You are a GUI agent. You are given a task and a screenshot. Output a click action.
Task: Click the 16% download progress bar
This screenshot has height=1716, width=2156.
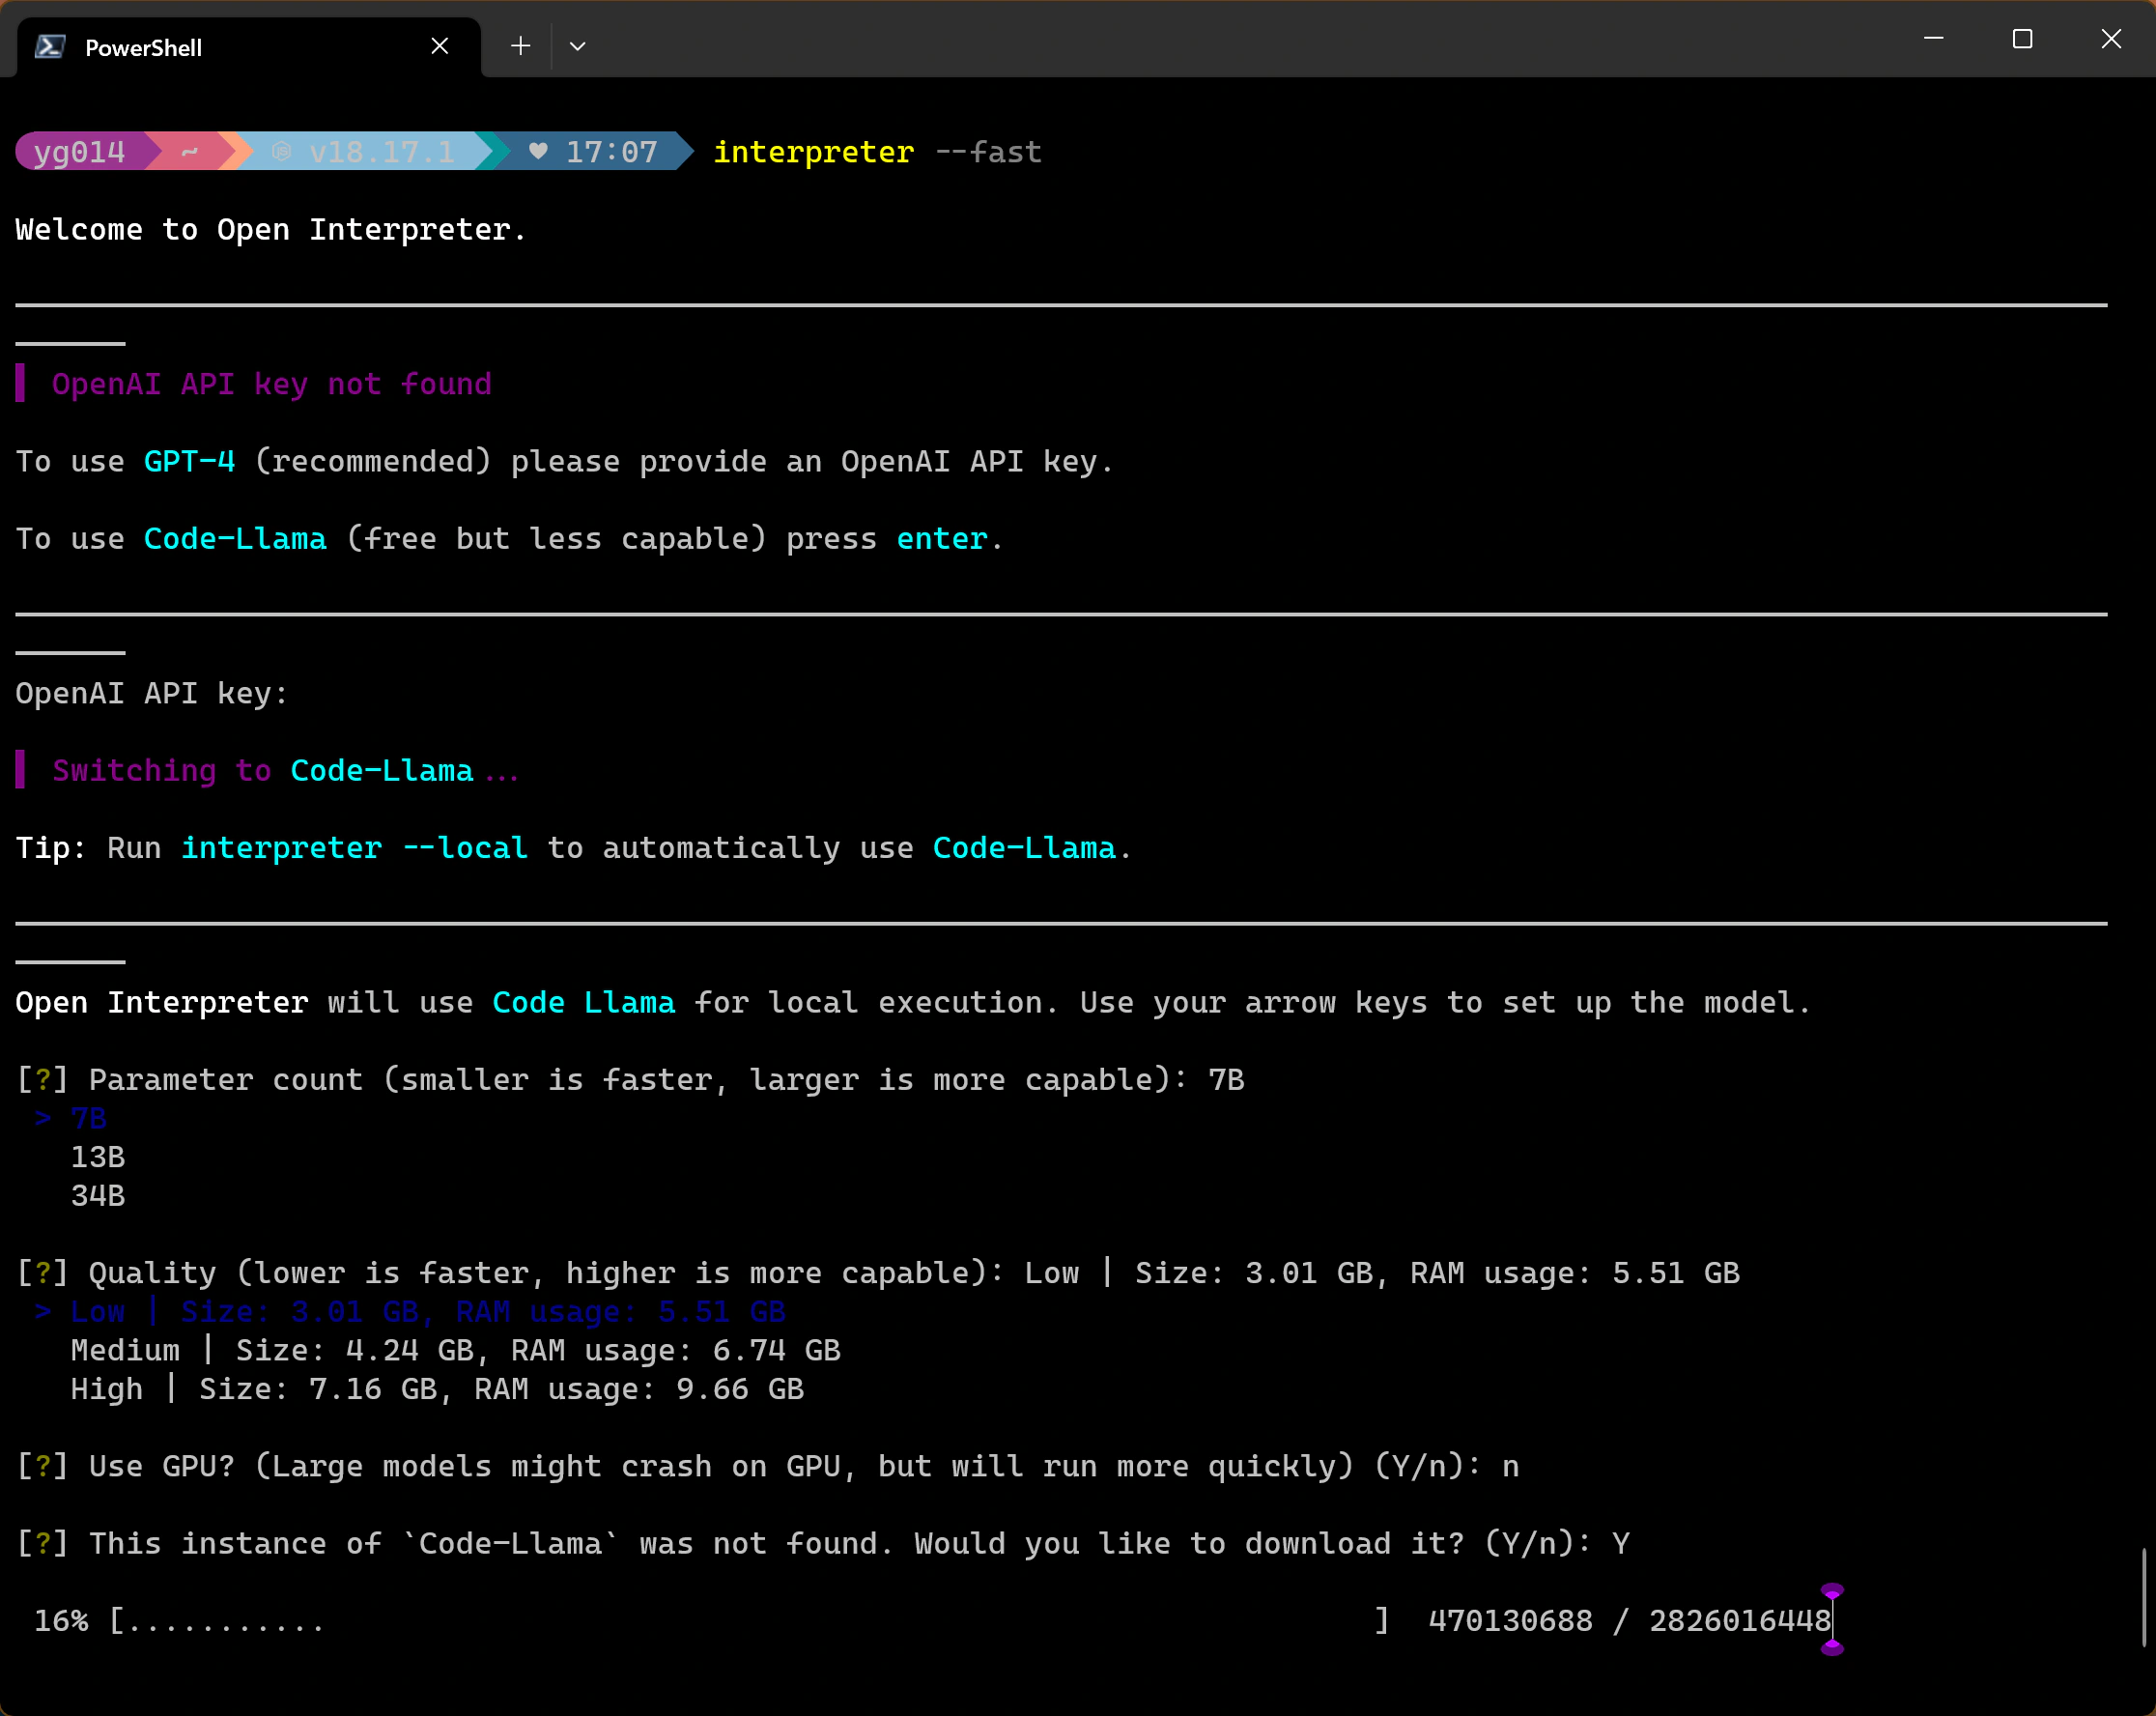coord(750,1621)
